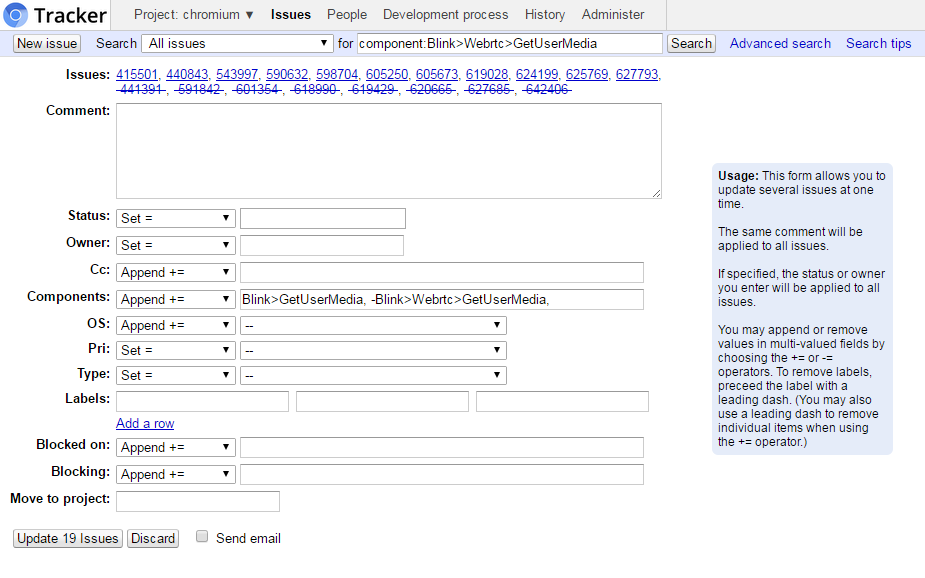The height and width of the screenshot is (578, 925).
Task: Enable the Send email checkbox
Action: 202,537
